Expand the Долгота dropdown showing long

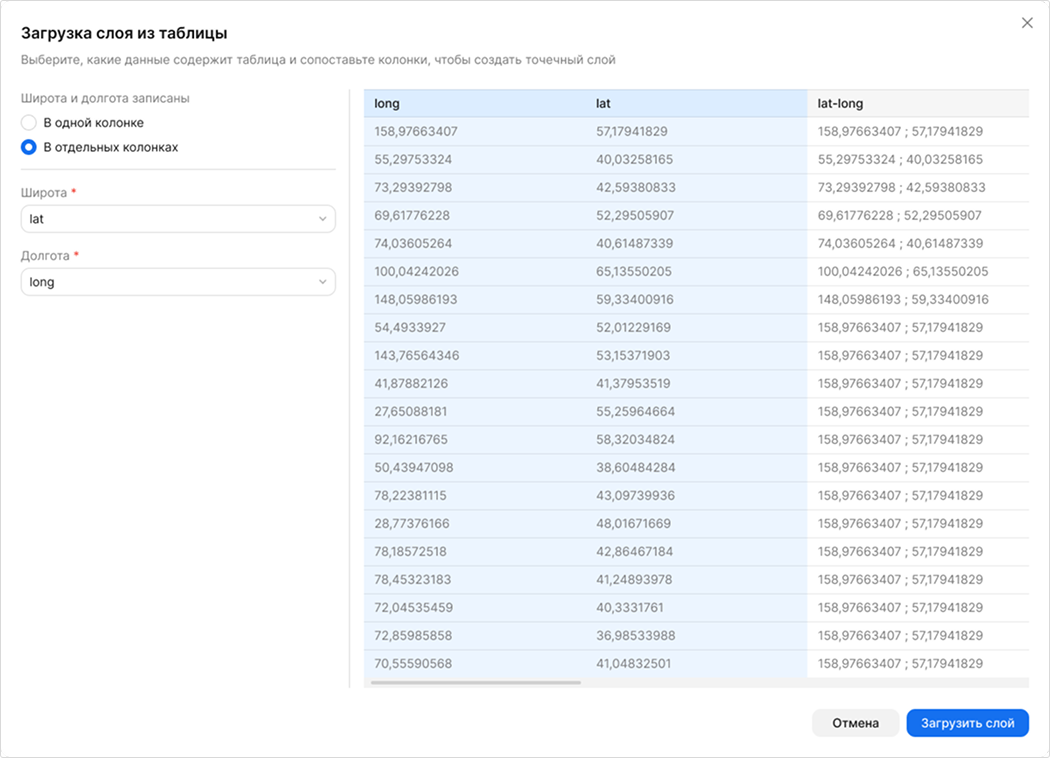(x=178, y=282)
